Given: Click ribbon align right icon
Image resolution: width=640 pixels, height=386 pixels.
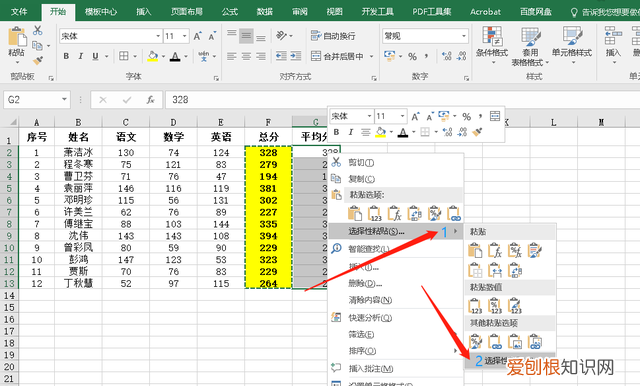Looking at the screenshot, I should (x=261, y=56).
